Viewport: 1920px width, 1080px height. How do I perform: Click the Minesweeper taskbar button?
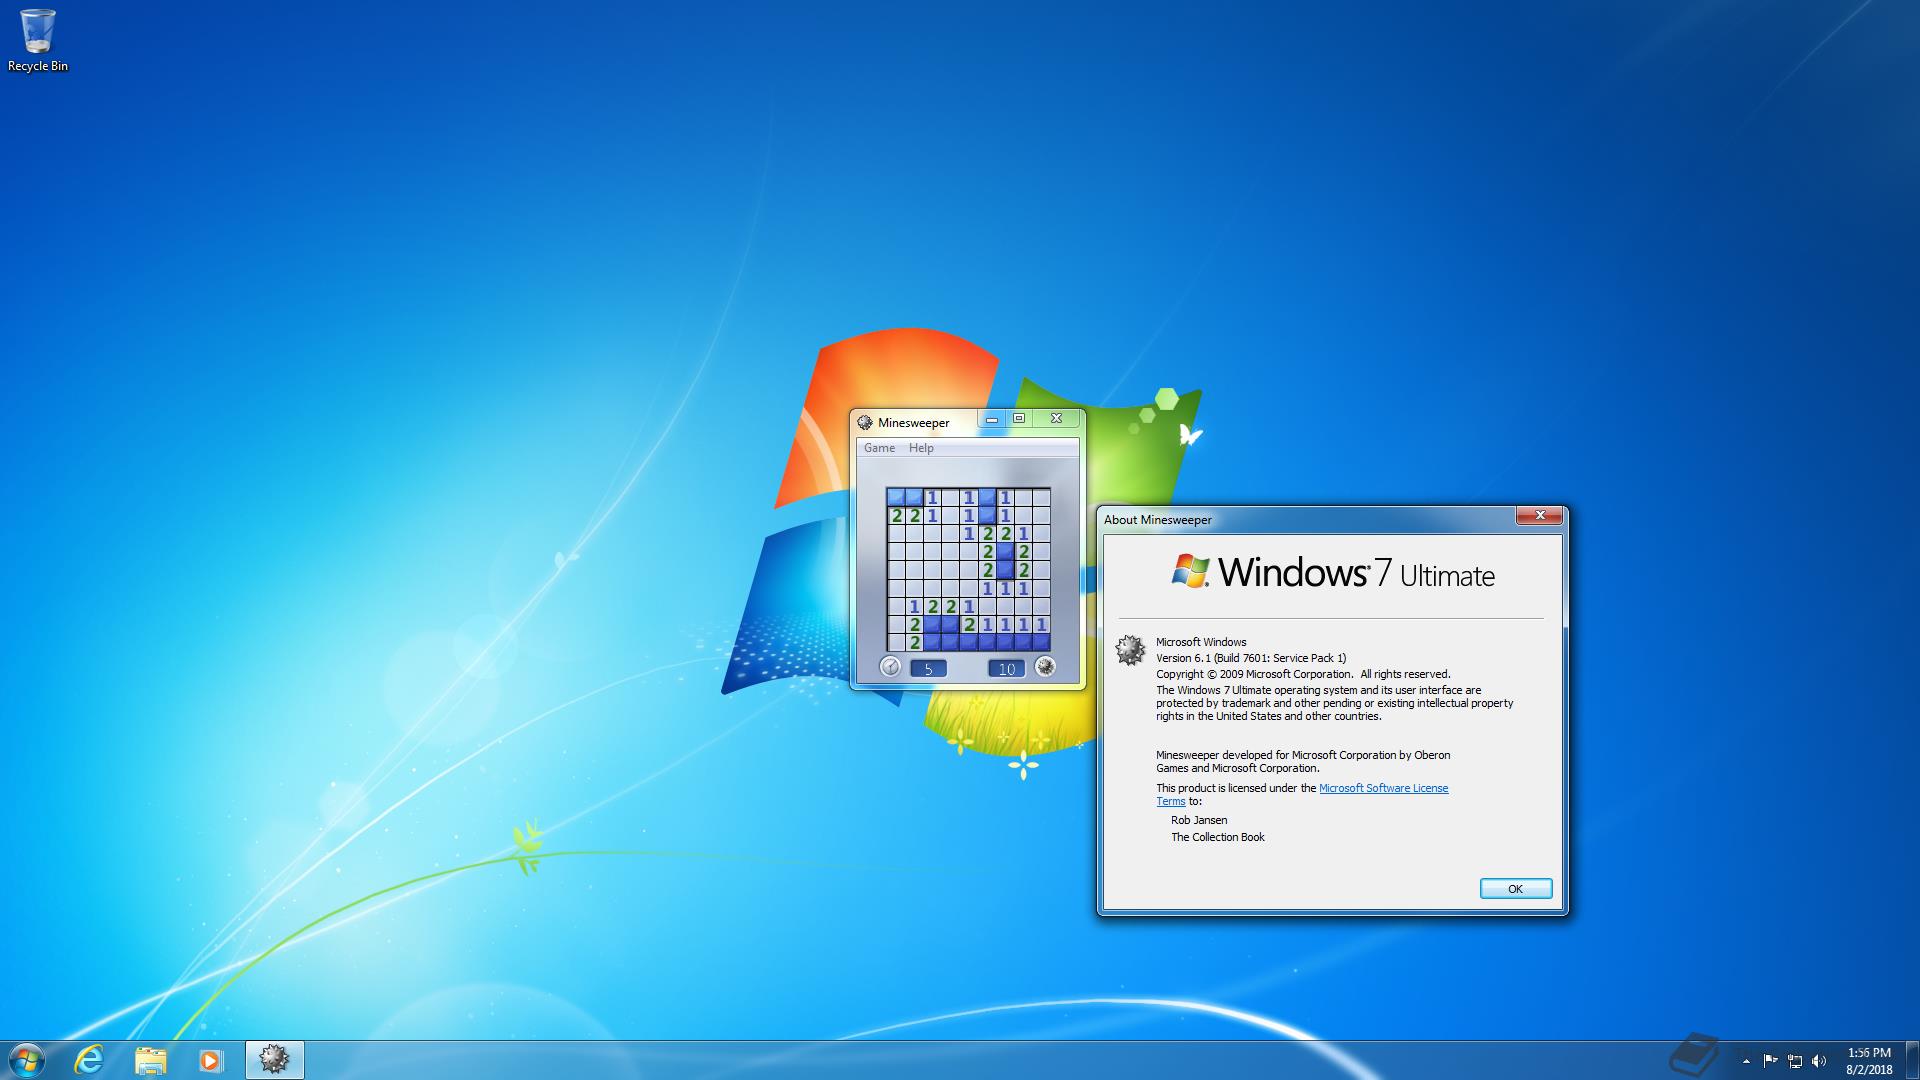pos(274,1059)
